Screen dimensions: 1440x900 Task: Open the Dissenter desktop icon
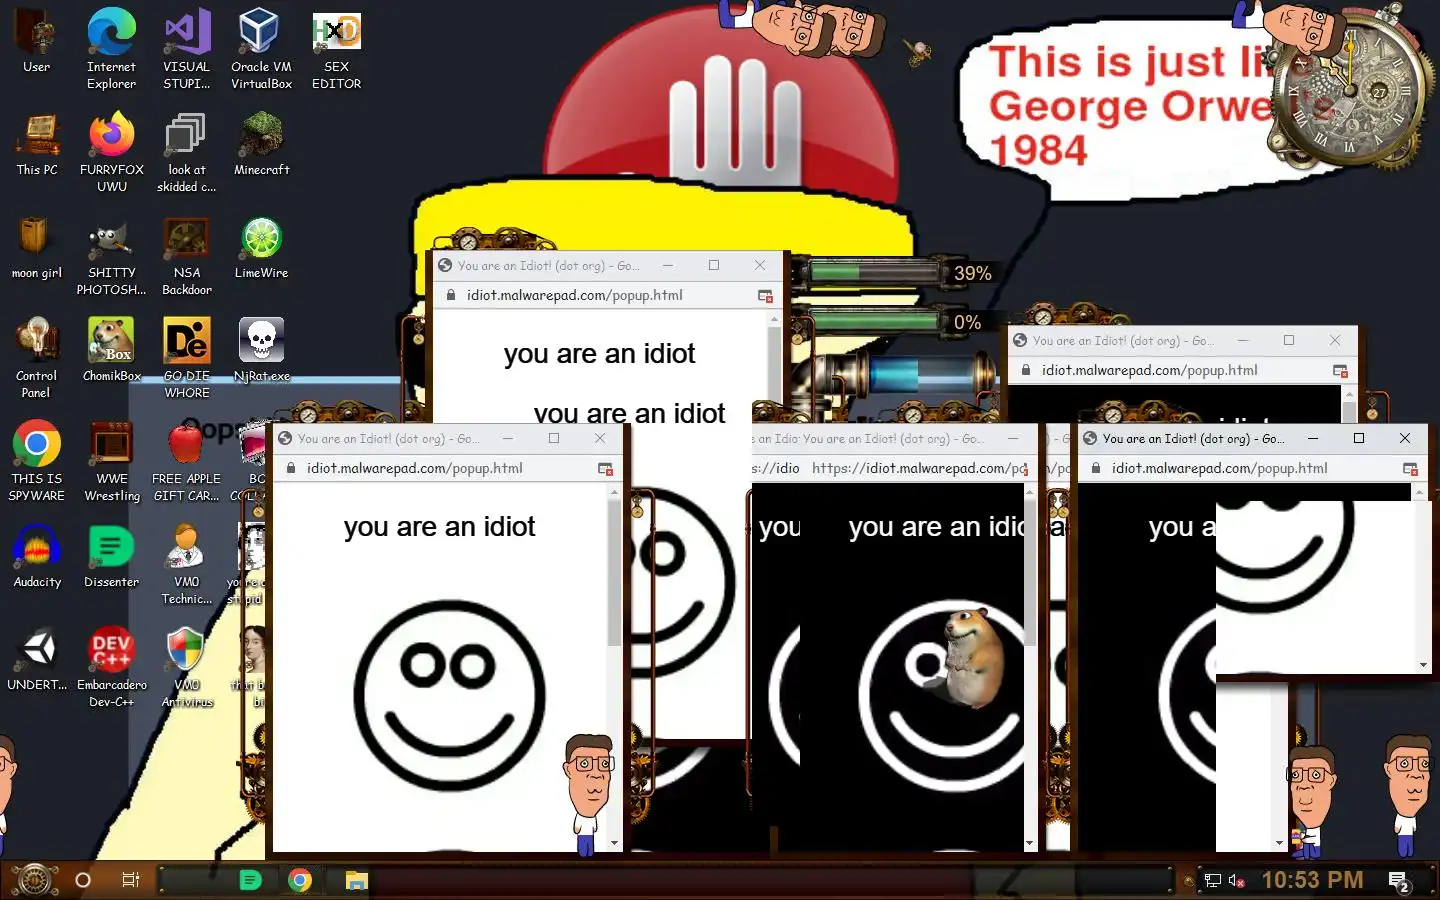111,556
